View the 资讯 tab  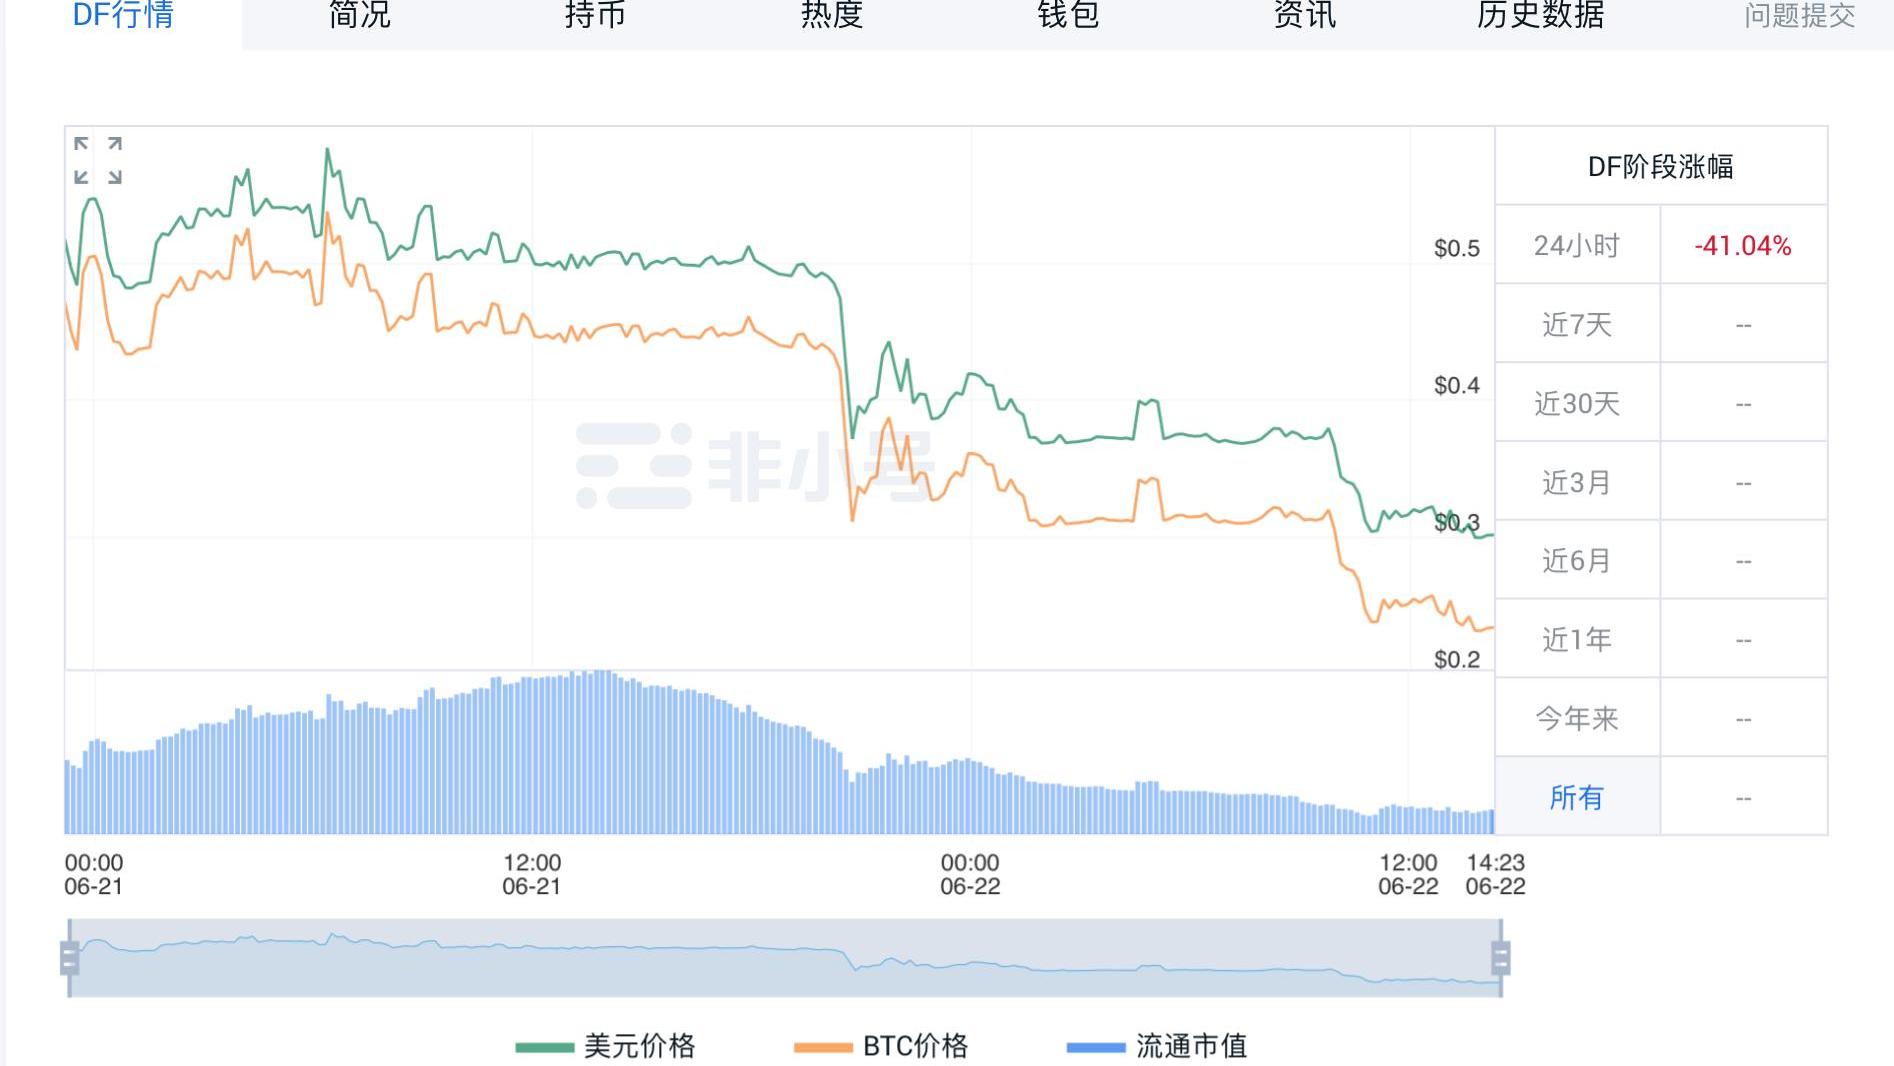1304,15
